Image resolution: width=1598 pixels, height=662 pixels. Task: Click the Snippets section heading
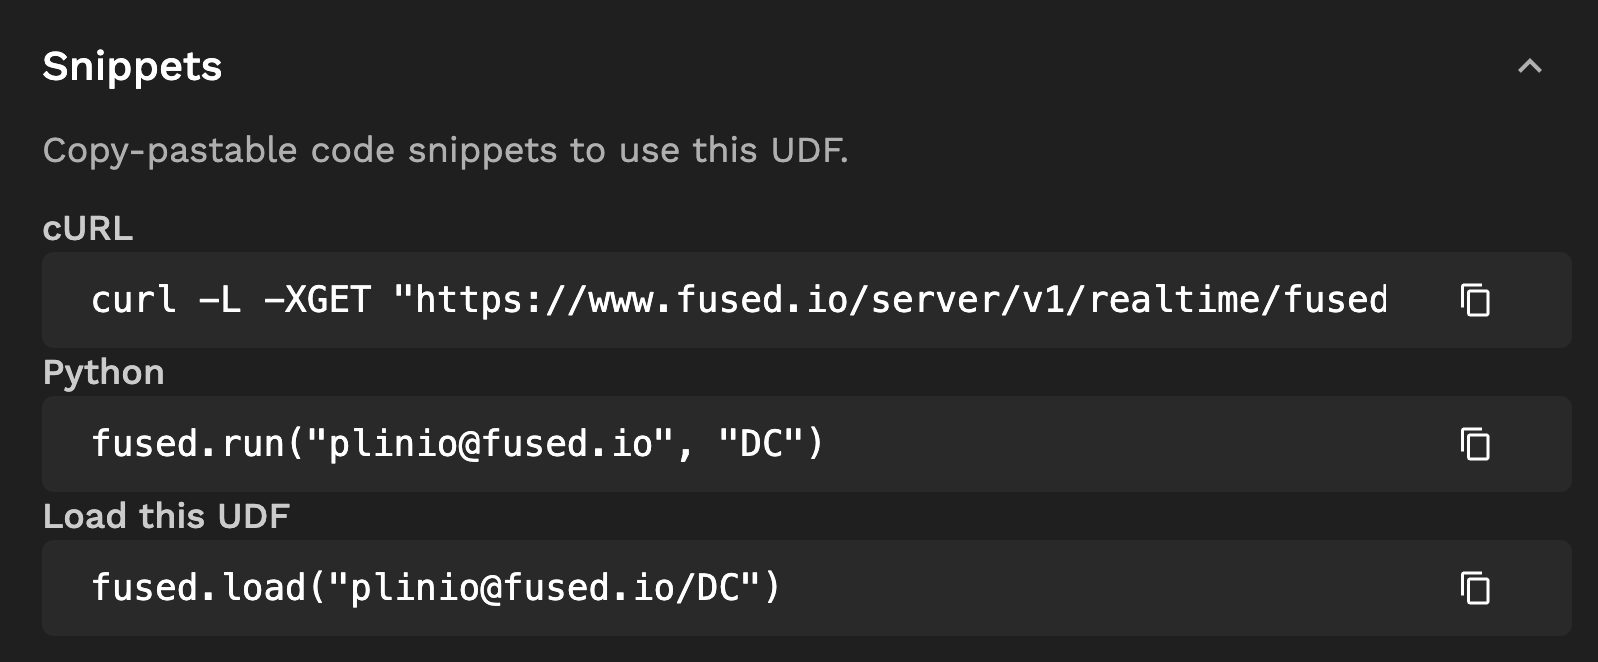point(132,67)
